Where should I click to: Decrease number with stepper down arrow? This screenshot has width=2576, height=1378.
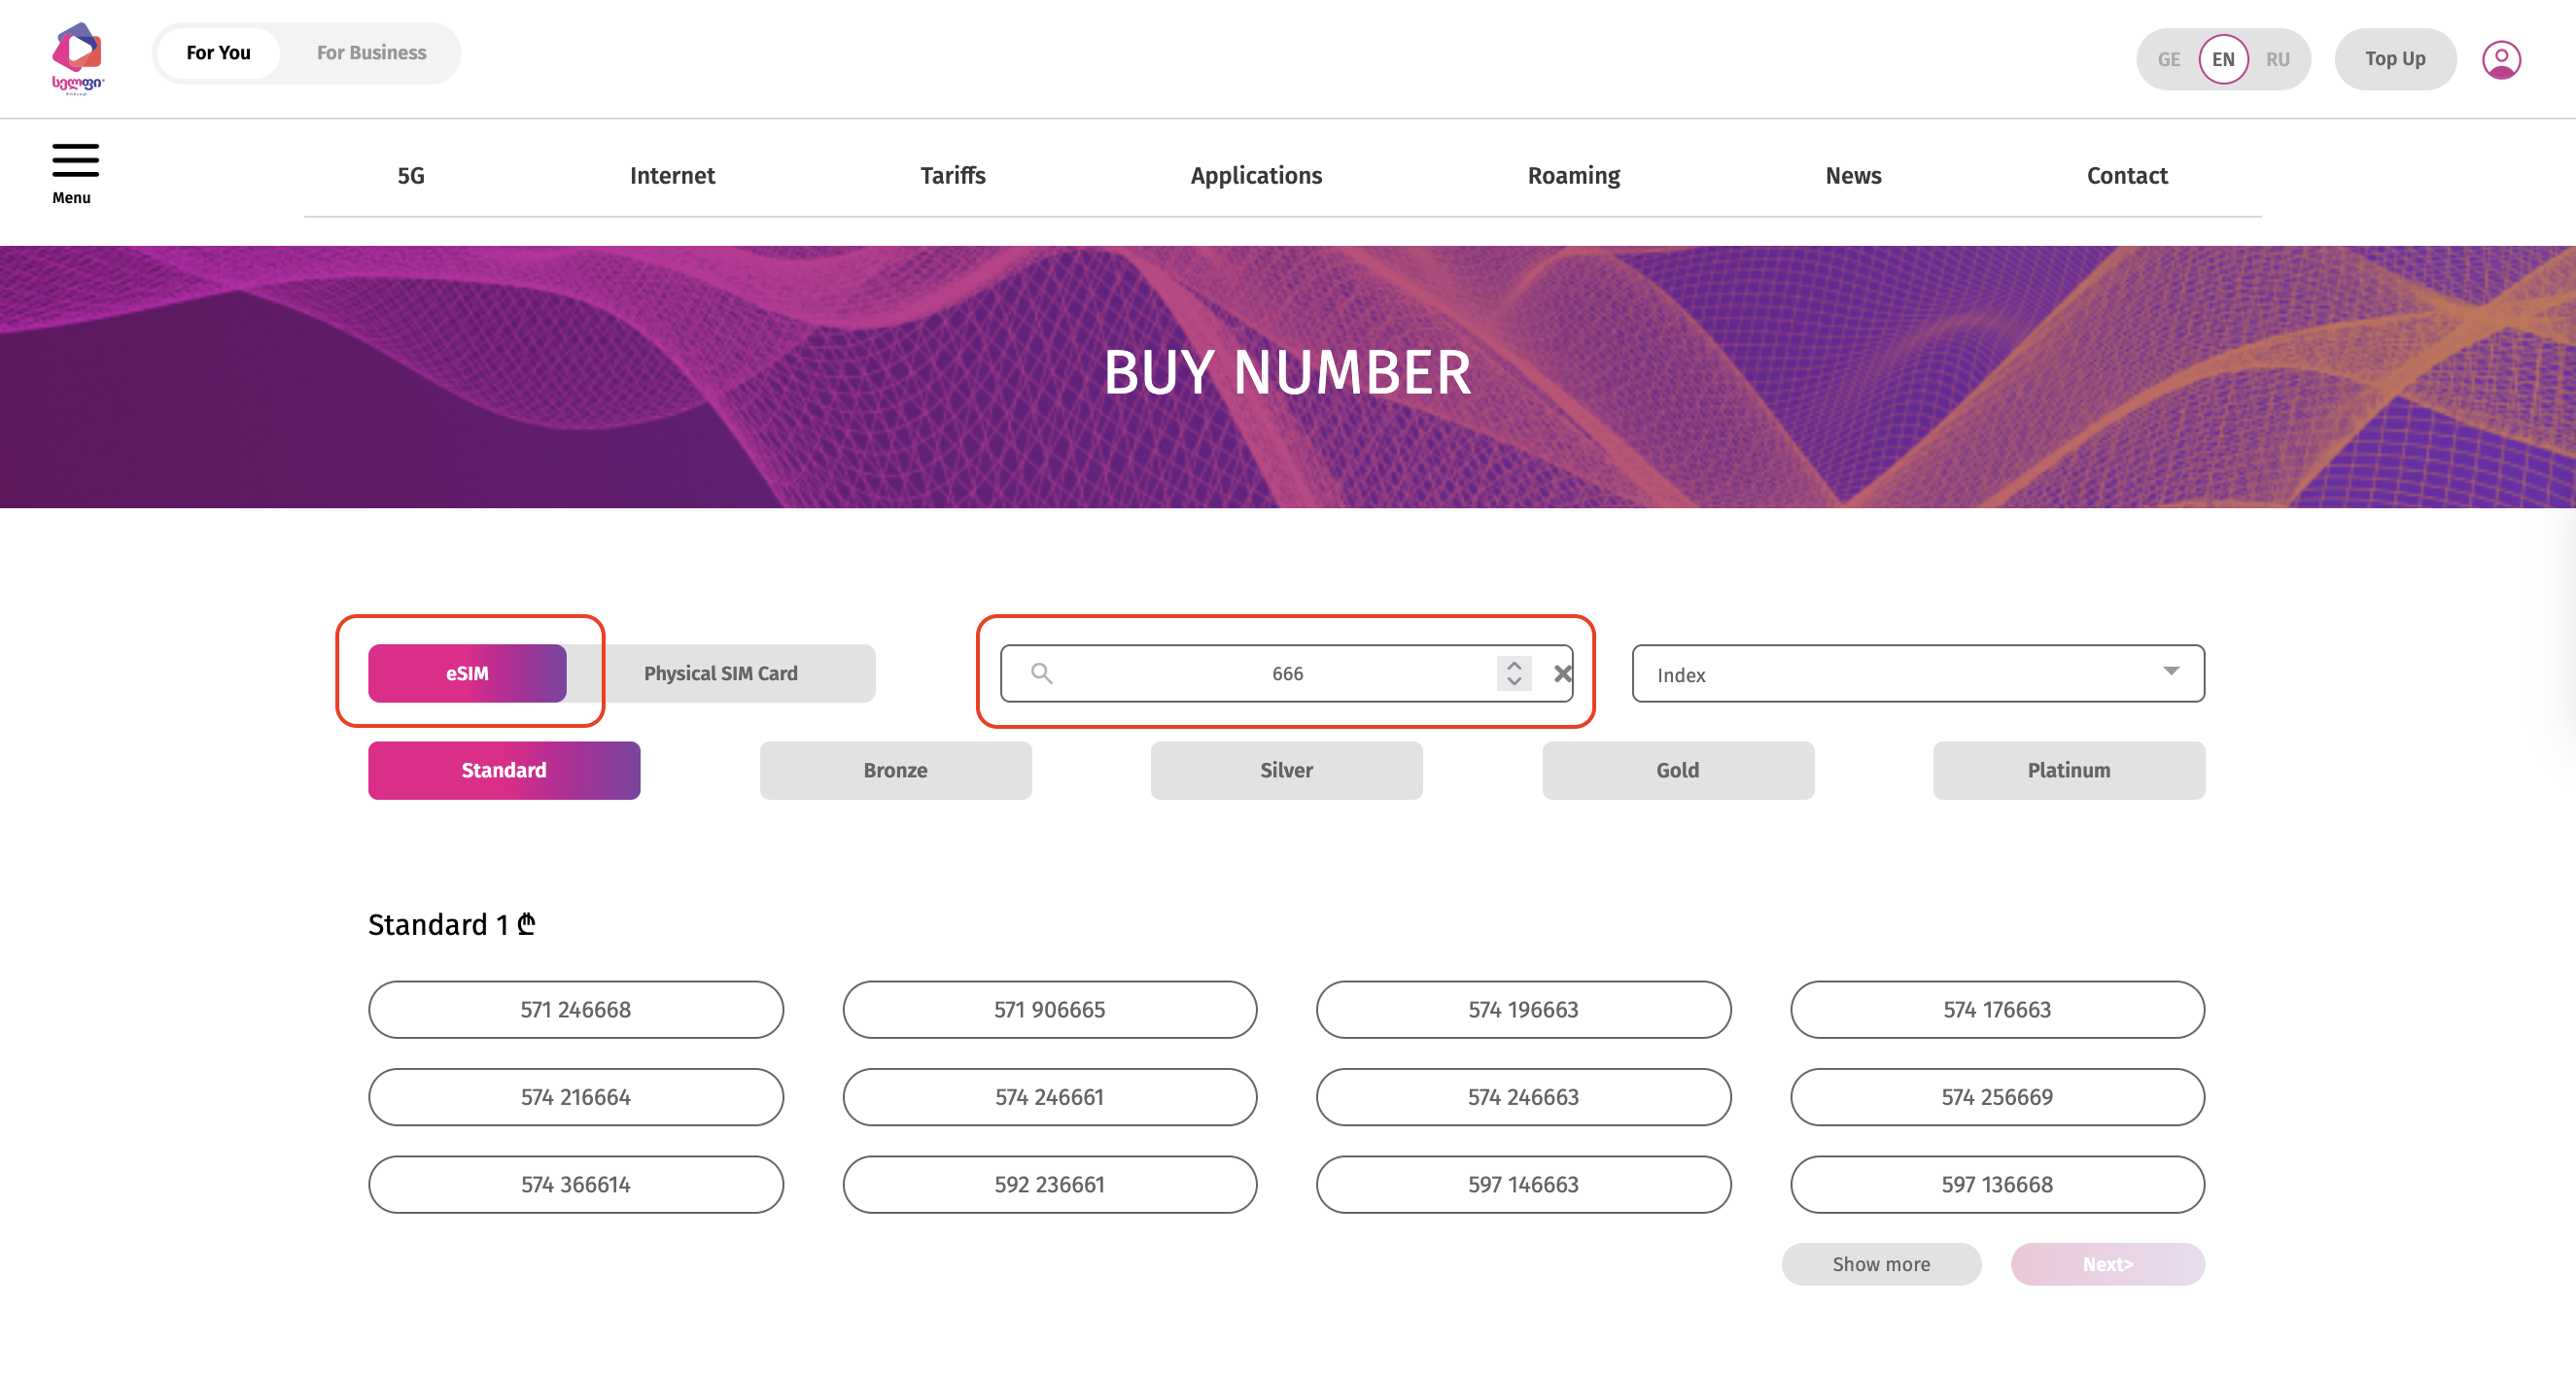1514,682
